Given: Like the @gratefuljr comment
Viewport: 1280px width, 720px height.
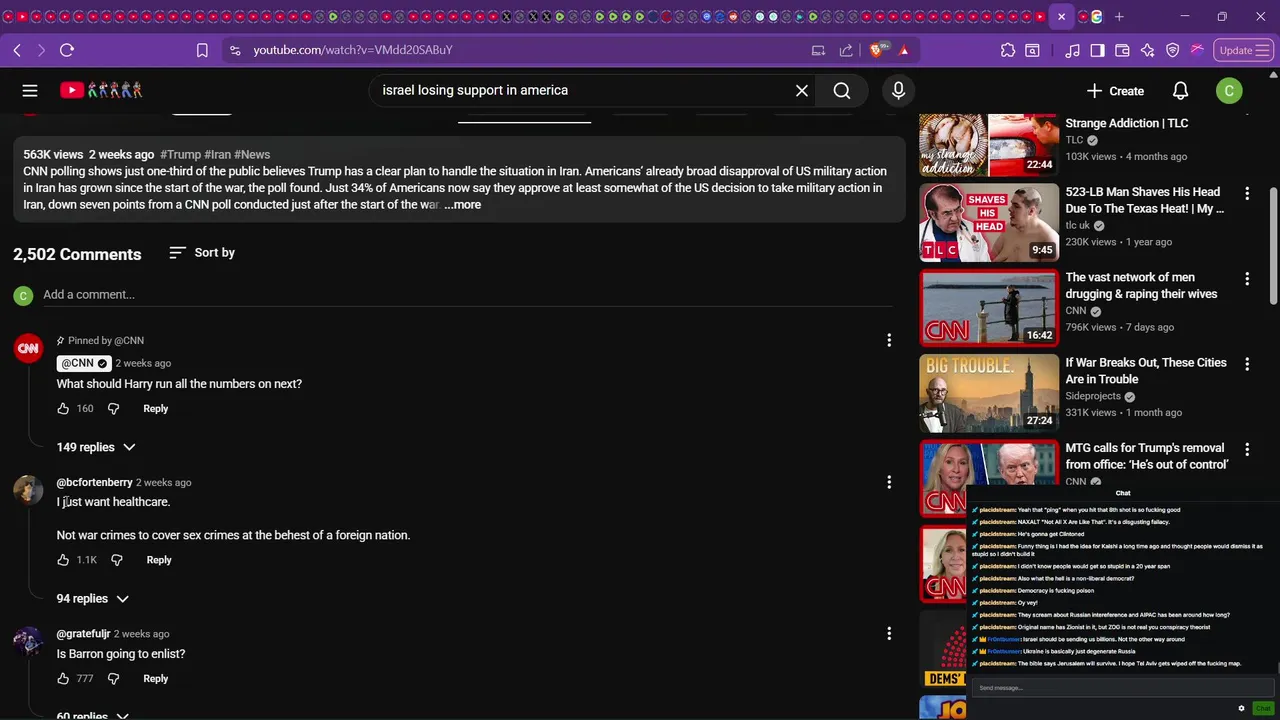Looking at the screenshot, I should point(63,678).
